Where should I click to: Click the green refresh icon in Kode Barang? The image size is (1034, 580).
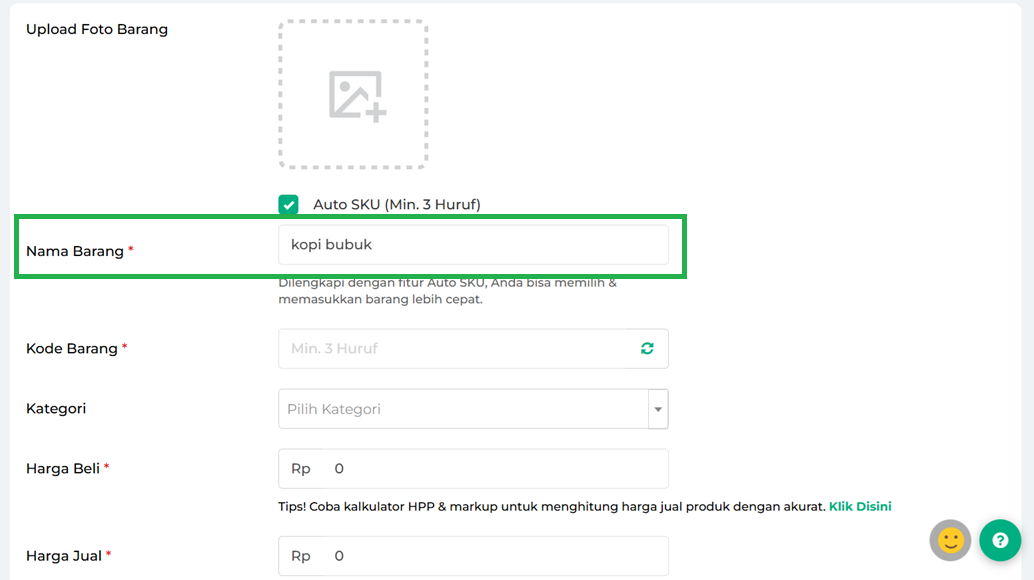pos(647,349)
